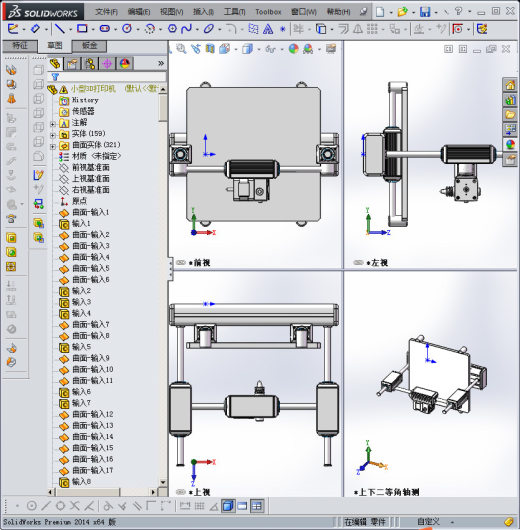Open the Line tool dropdown arrow
Image resolution: width=520 pixels, height=530 pixels.
click(71, 30)
